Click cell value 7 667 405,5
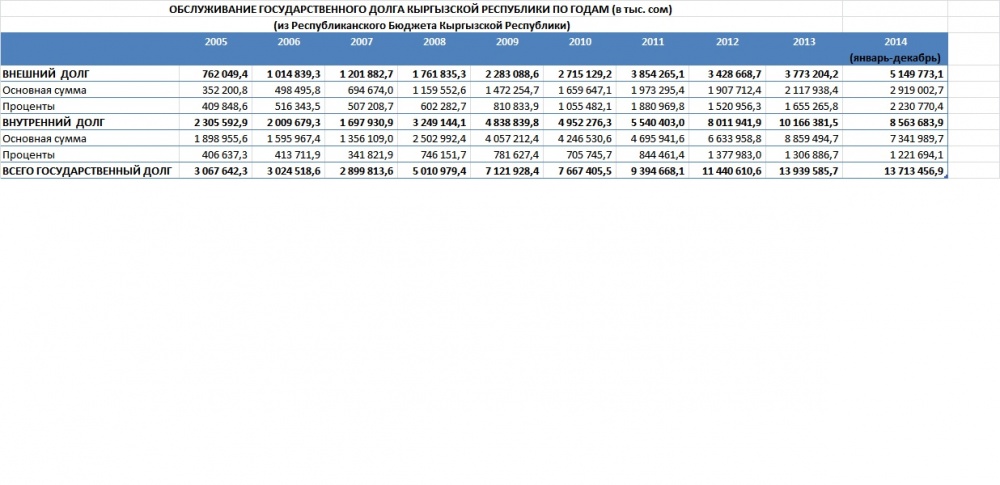Image resolution: width=1000 pixels, height=485 pixels. [x=585, y=171]
